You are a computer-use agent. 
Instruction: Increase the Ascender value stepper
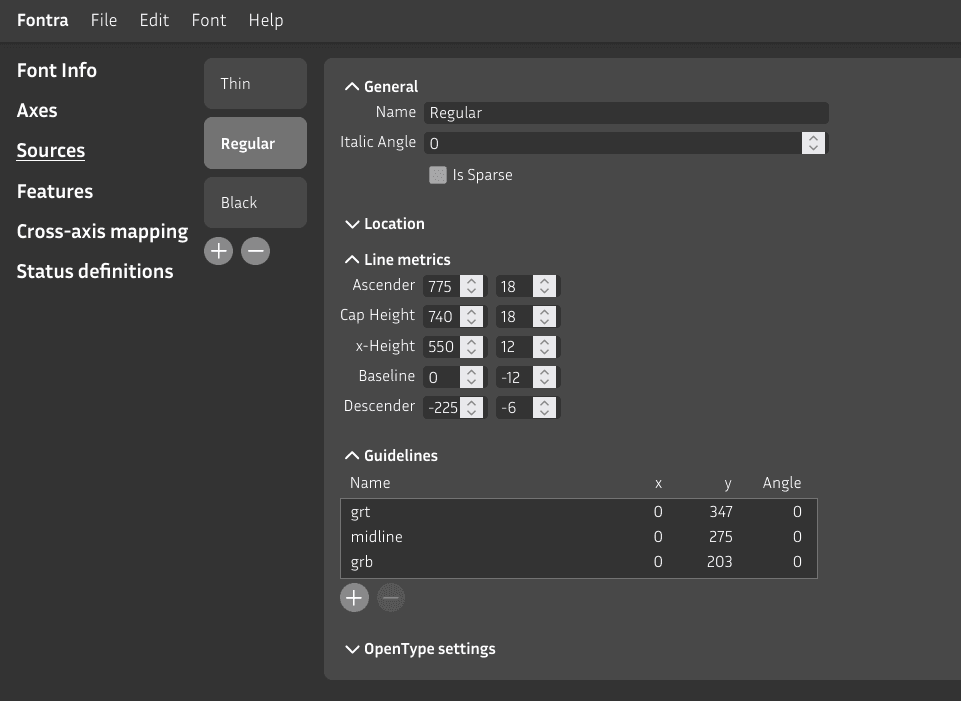pos(471,281)
